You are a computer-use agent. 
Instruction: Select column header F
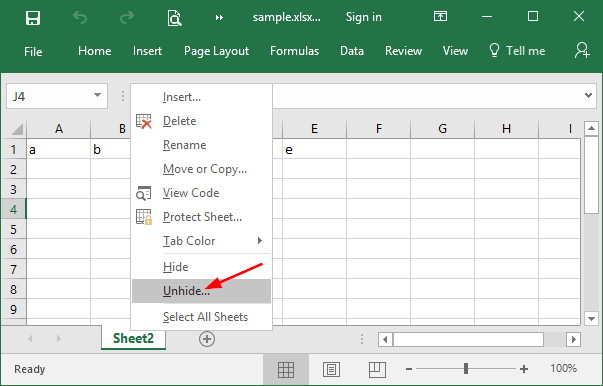378,129
